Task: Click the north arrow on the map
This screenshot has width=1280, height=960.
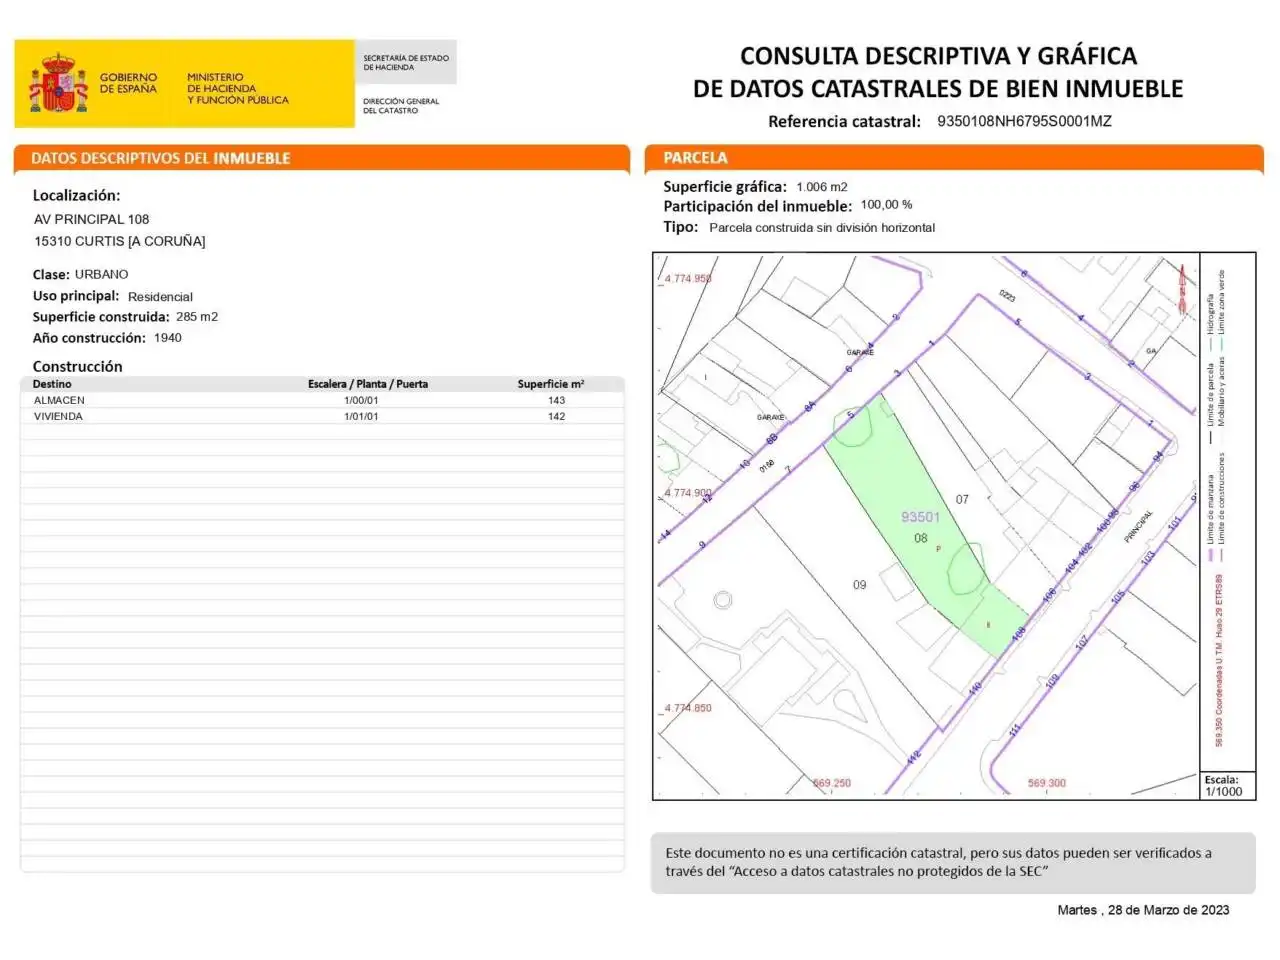Action: click(x=1184, y=288)
